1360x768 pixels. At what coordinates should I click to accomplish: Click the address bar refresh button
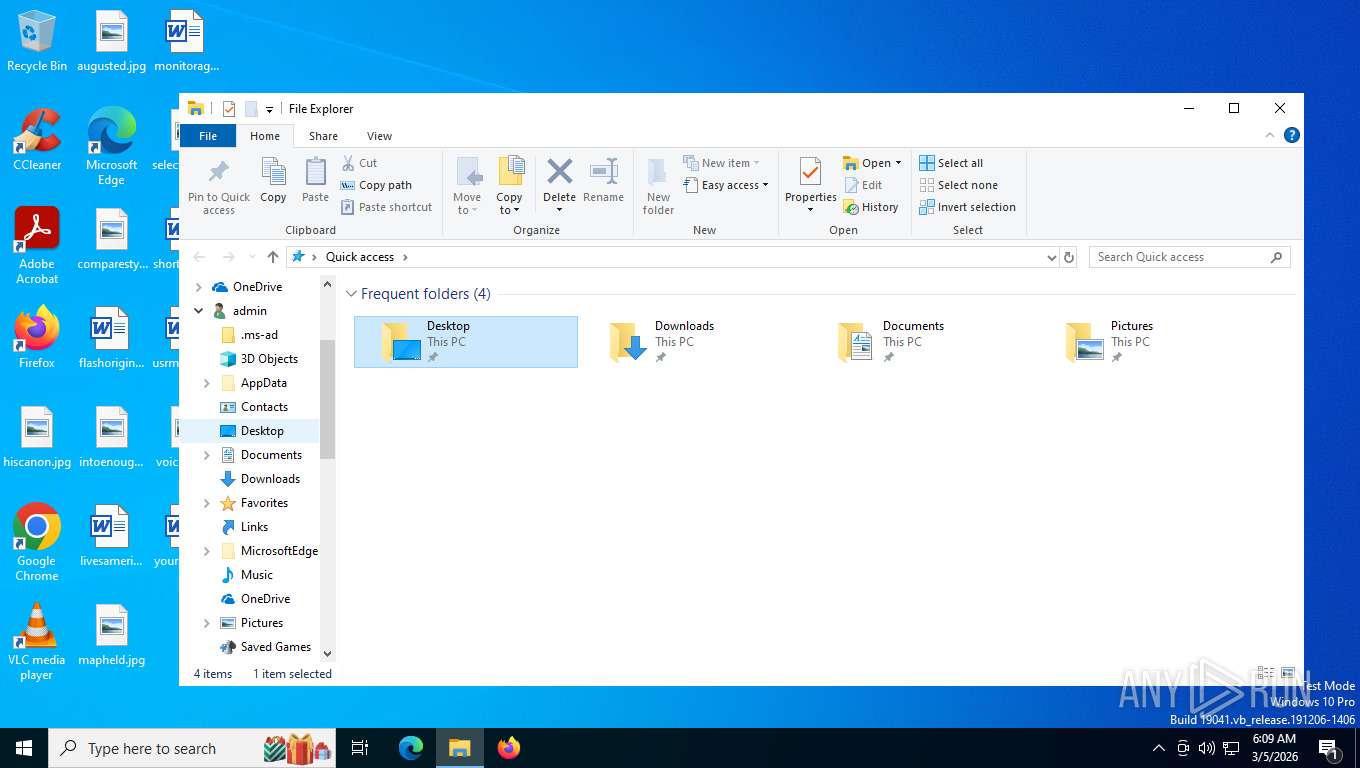coord(1069,257)
